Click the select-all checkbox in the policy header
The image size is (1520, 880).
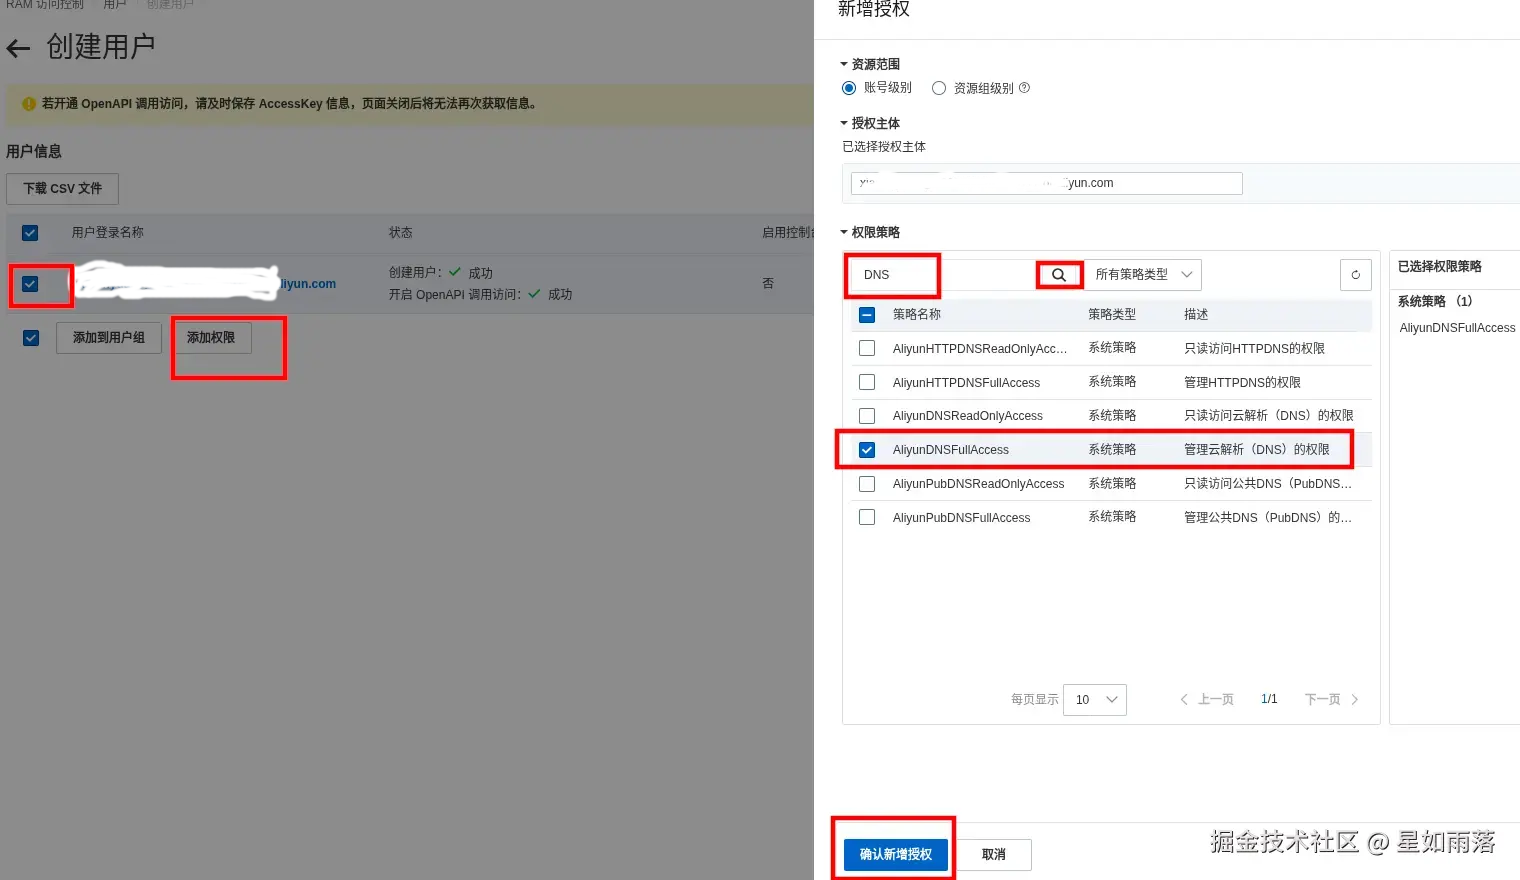point(866,314)
